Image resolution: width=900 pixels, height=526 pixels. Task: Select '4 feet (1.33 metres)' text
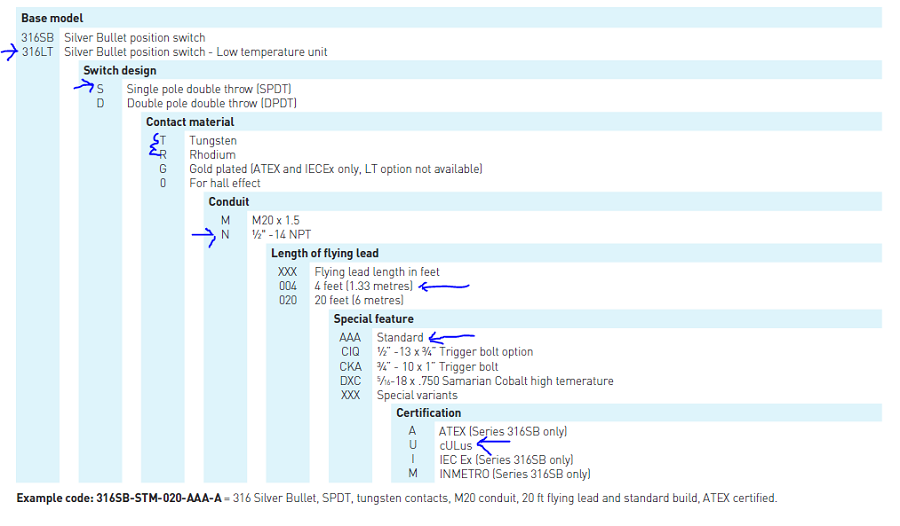point(363,286)
